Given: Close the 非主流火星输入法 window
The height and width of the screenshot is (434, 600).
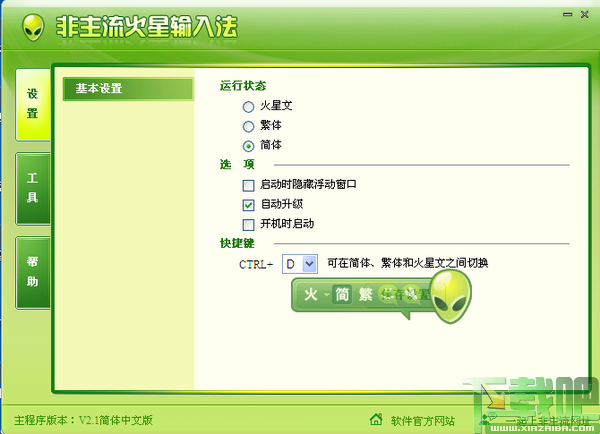Looking at the screenshot, I should [x=584, y=15].
